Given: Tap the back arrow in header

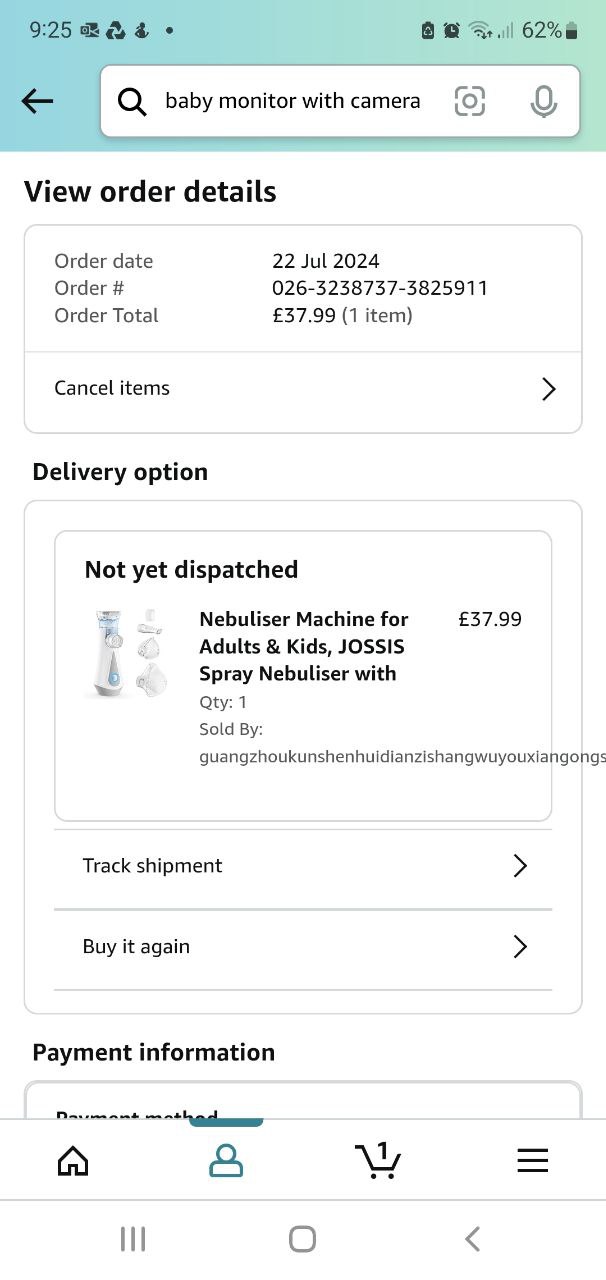Looking at the screenshot, I should point(37,101).
